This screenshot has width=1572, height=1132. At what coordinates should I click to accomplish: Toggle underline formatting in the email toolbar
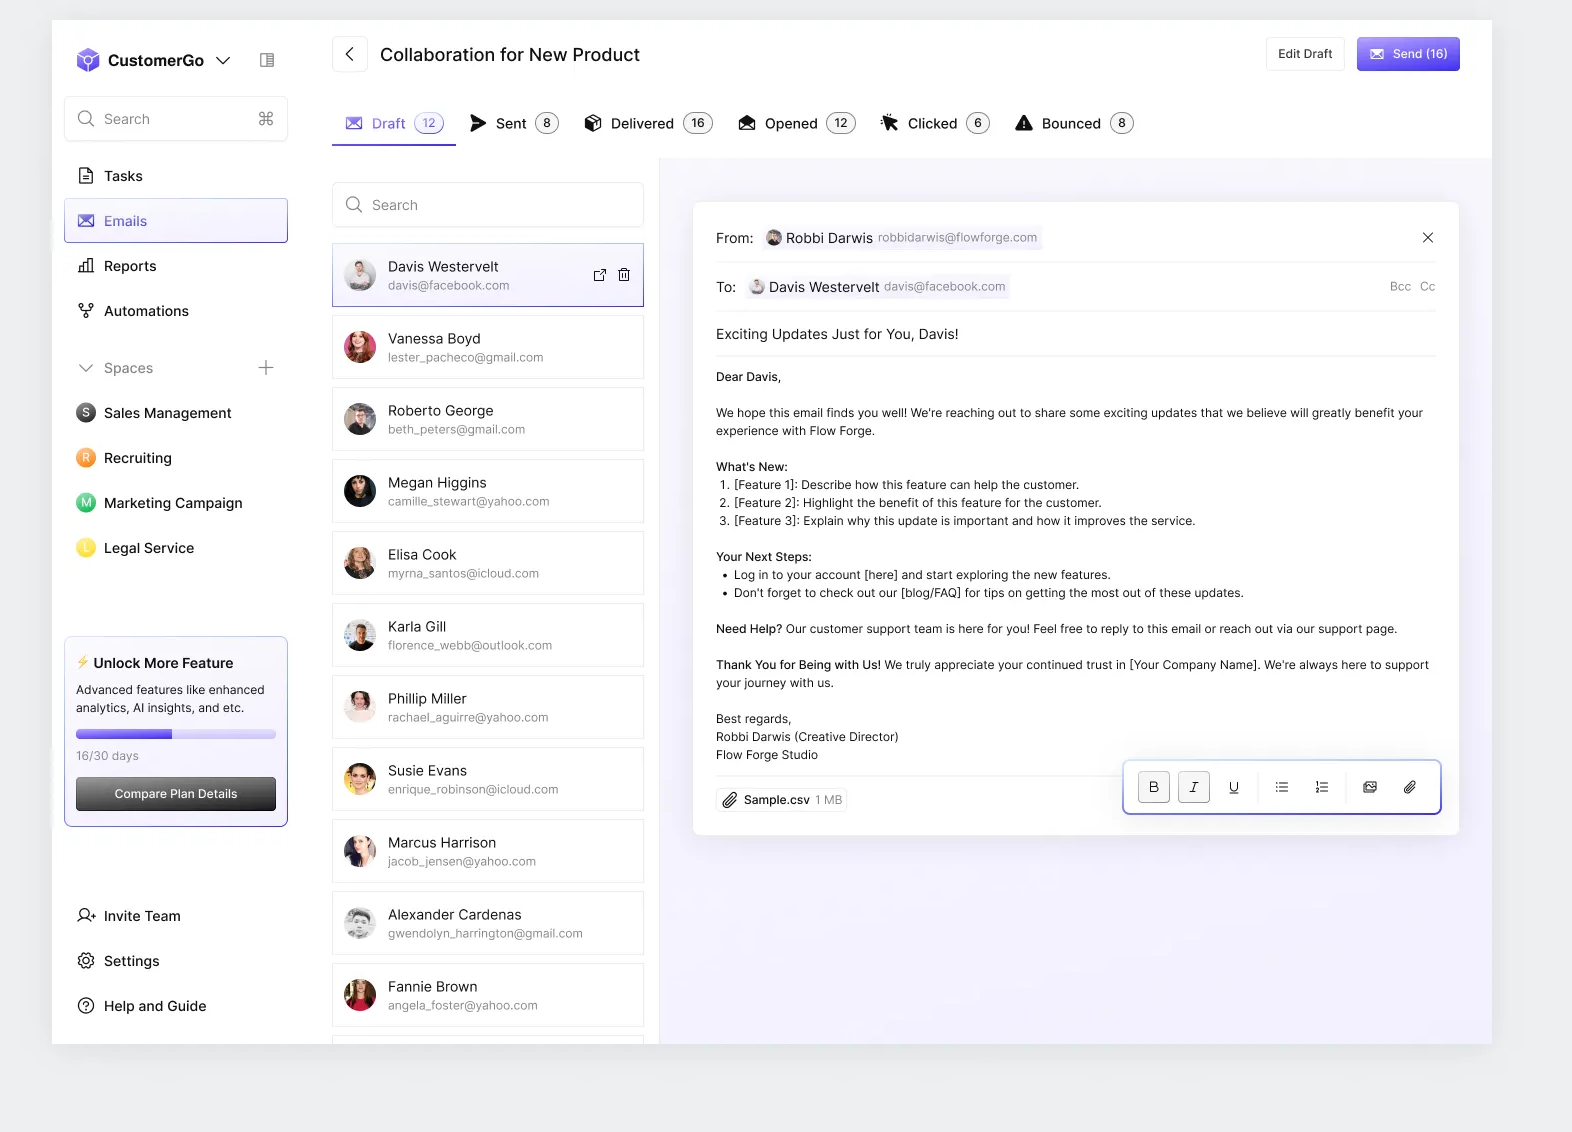point(1234,787)
